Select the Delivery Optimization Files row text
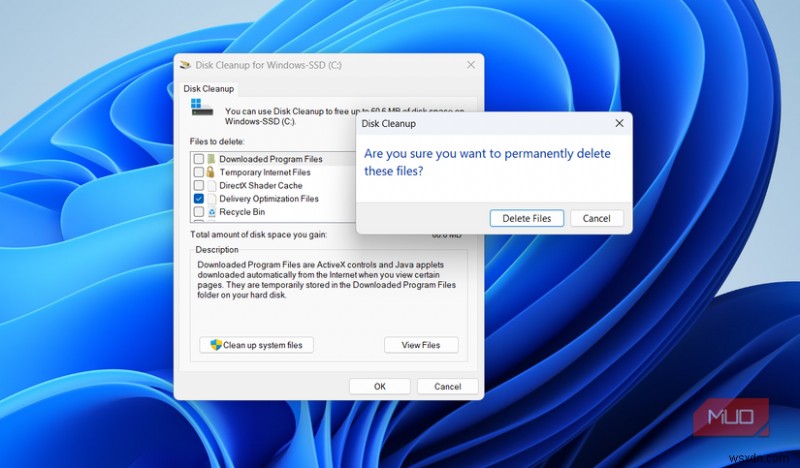This screenshot has height=468, width=800. click(269, 199)
